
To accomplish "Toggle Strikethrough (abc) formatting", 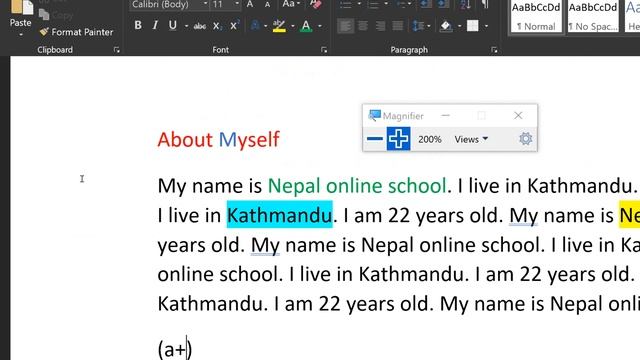I will point(200,26).
